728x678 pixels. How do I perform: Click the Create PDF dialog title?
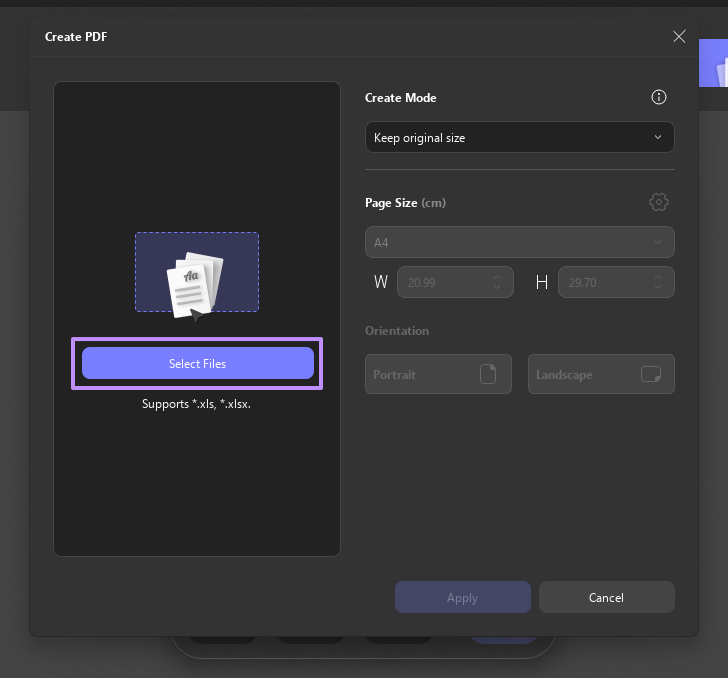coord(76,37)
